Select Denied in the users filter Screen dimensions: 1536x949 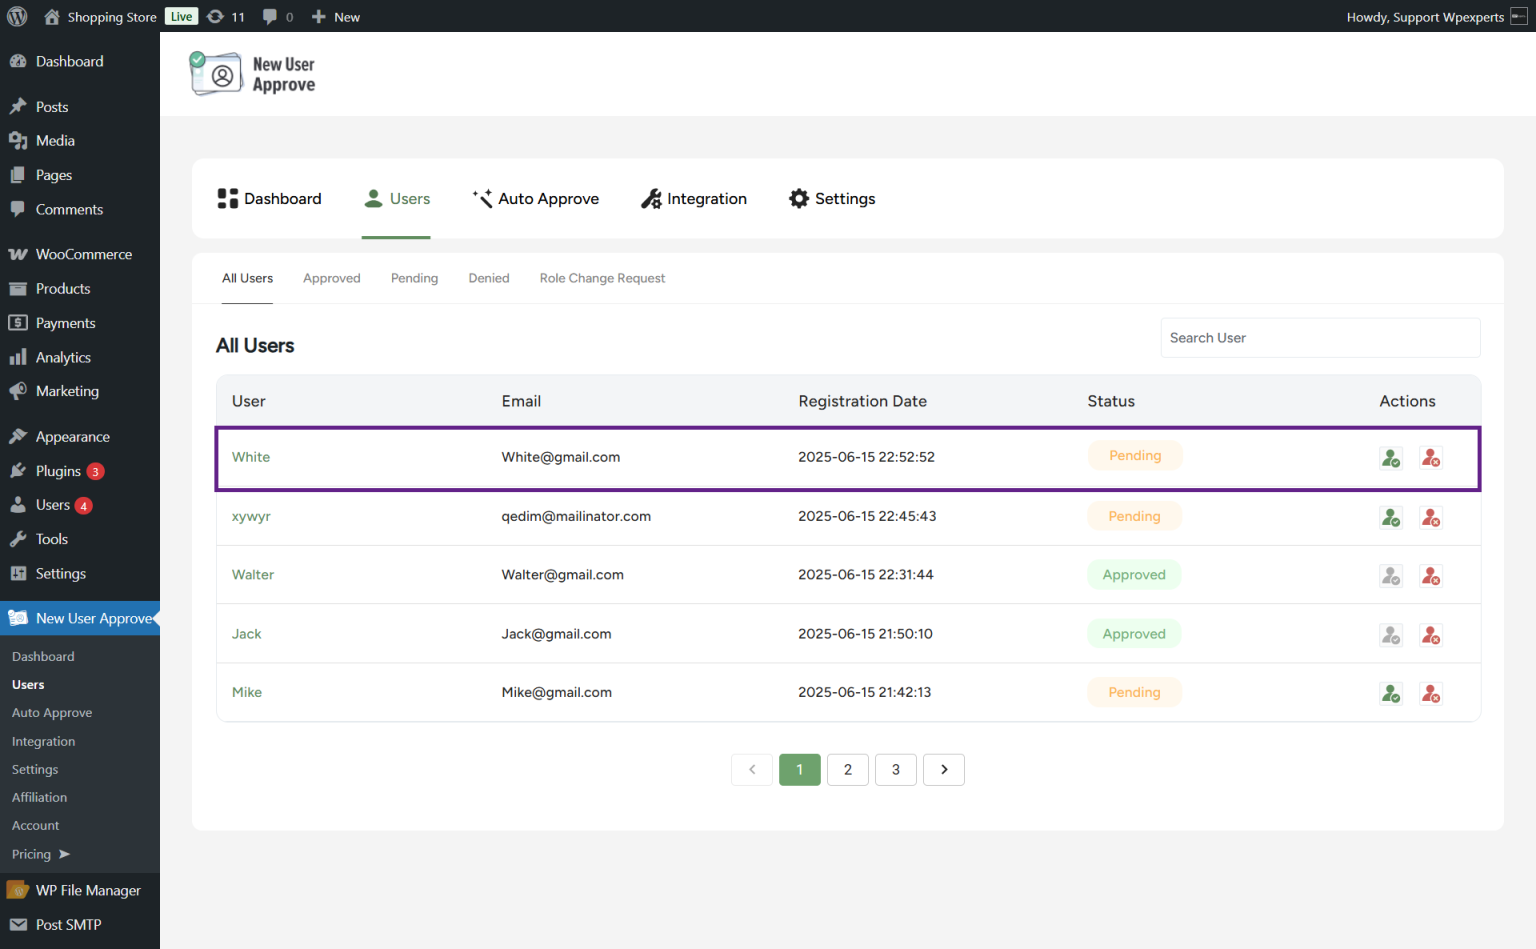point(488,278)
